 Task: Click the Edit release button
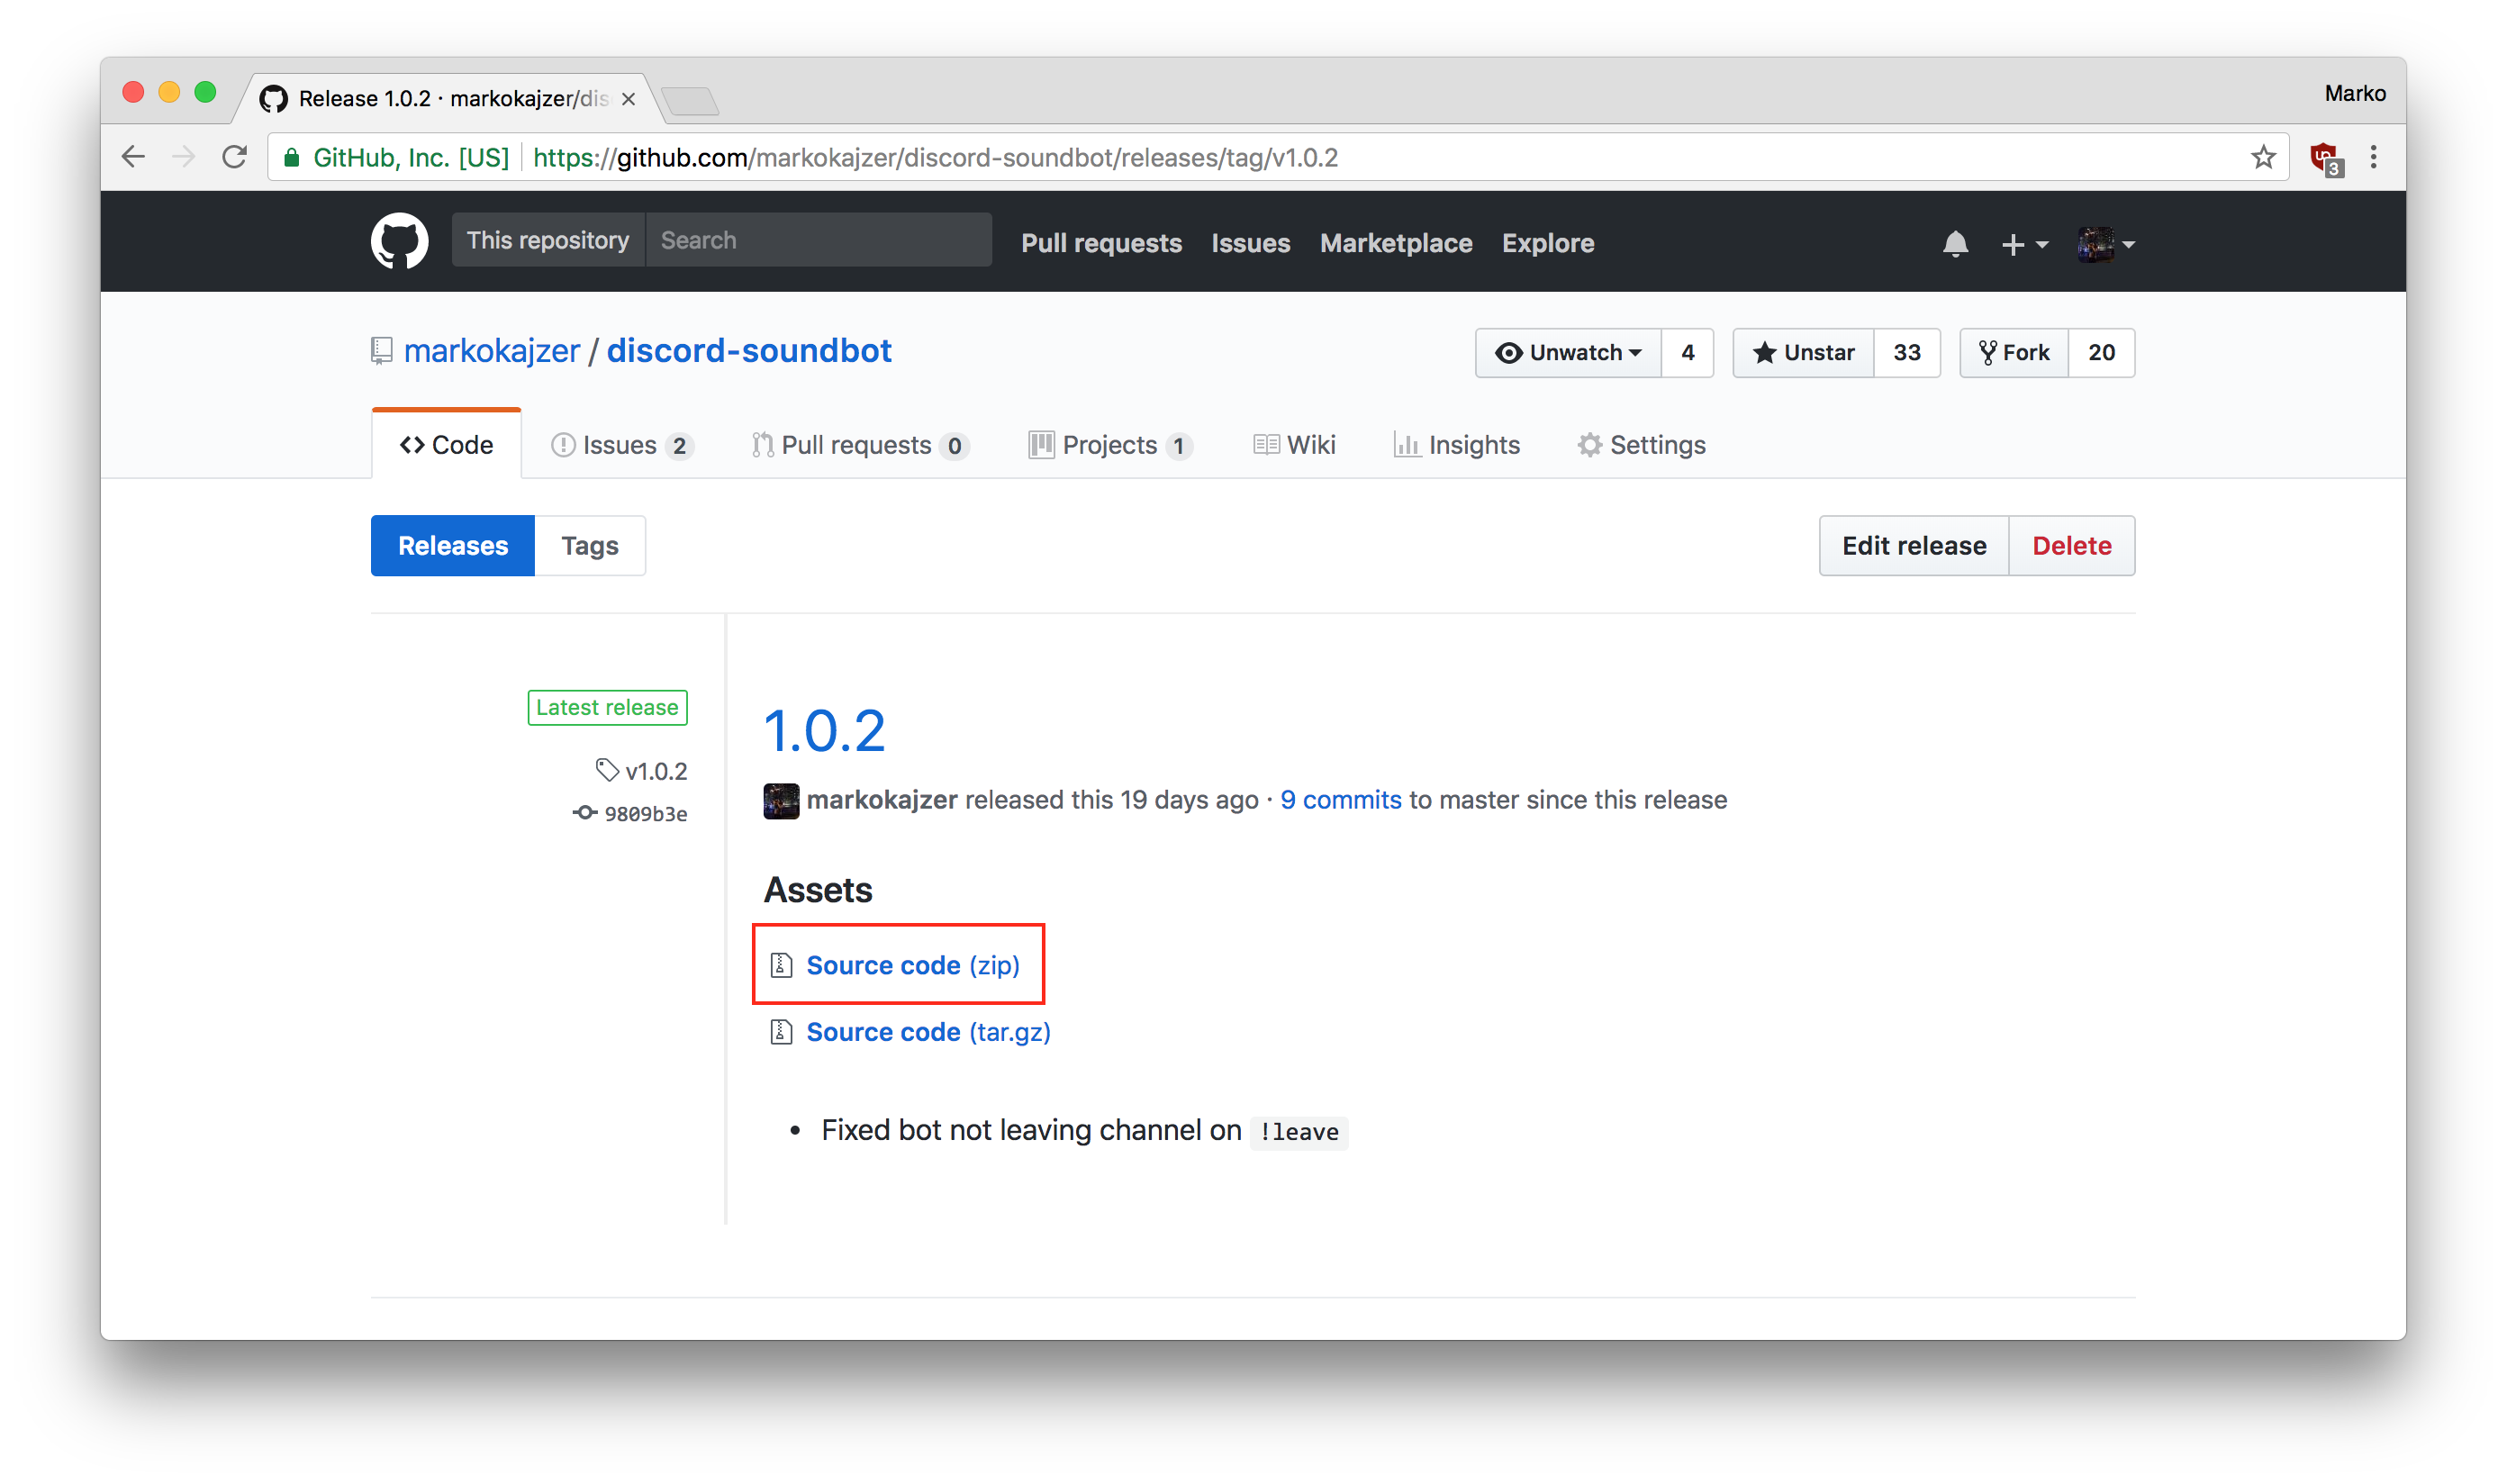1913,546
